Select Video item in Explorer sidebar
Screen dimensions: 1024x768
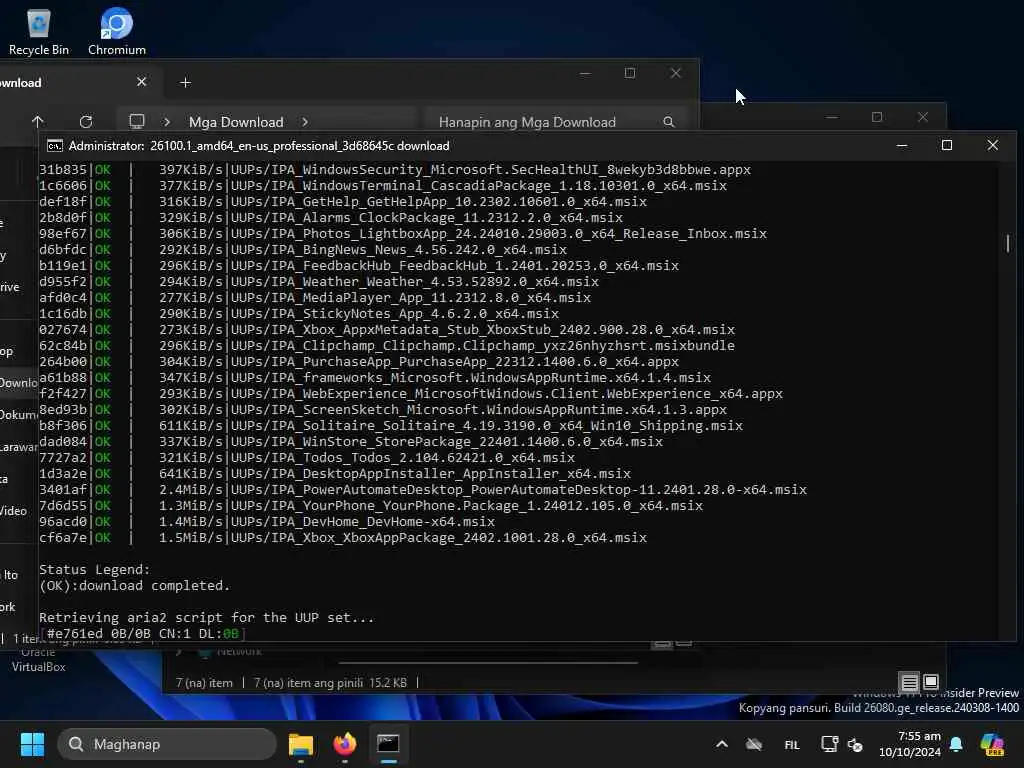point(13,511)
